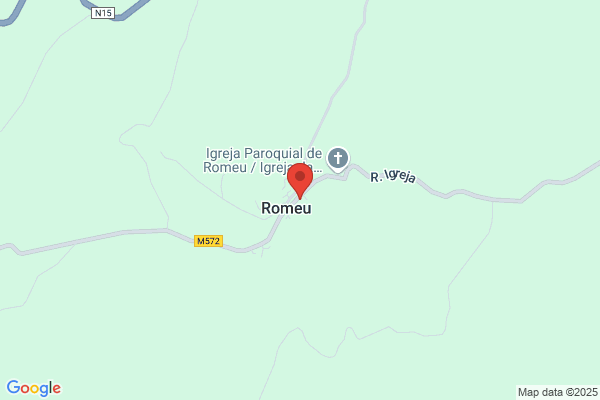Select the R. Igreja street label
The image size is (600, 400).
pyautogui.click(x=393, y=176)
